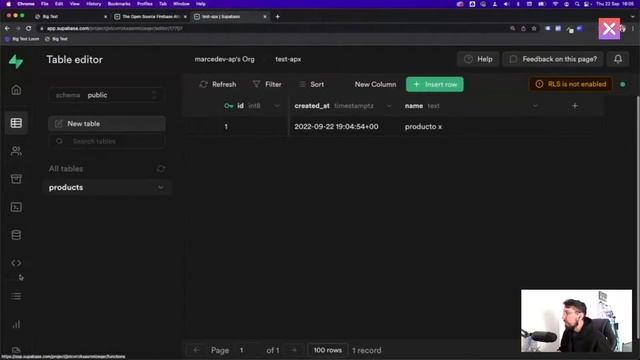Click the webcam video thumbnail
This screenshot has height=360, width=640.
tap(576, 321)
